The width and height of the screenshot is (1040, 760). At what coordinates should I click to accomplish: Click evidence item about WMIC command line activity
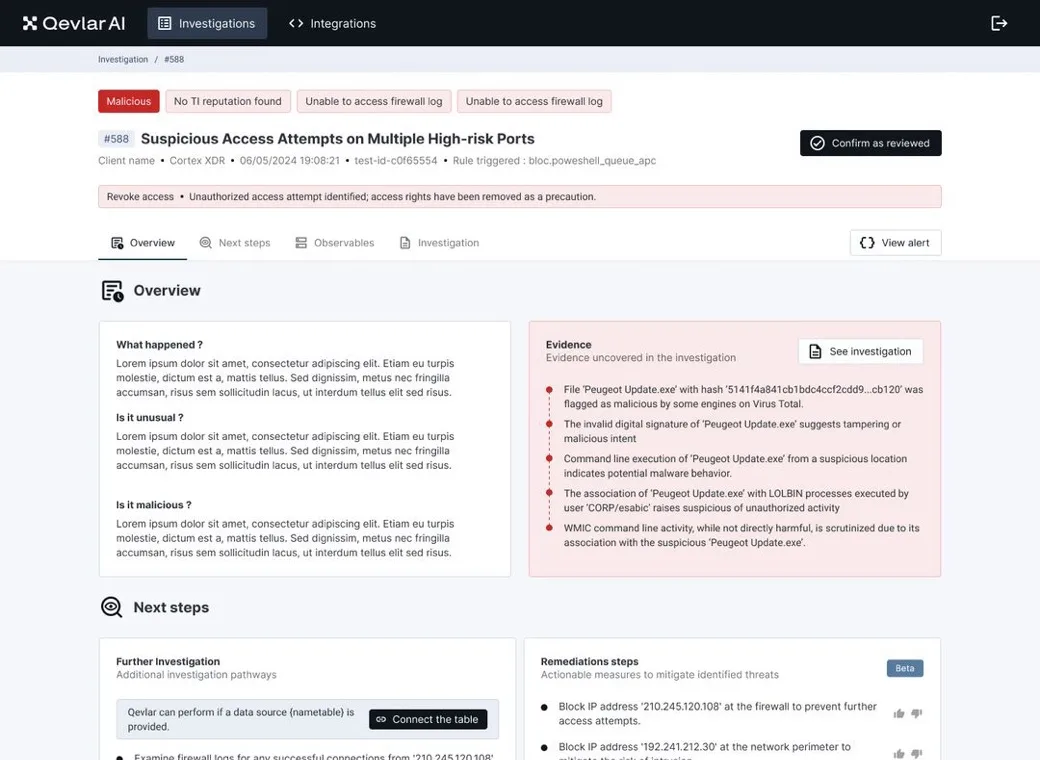point(742,535)
